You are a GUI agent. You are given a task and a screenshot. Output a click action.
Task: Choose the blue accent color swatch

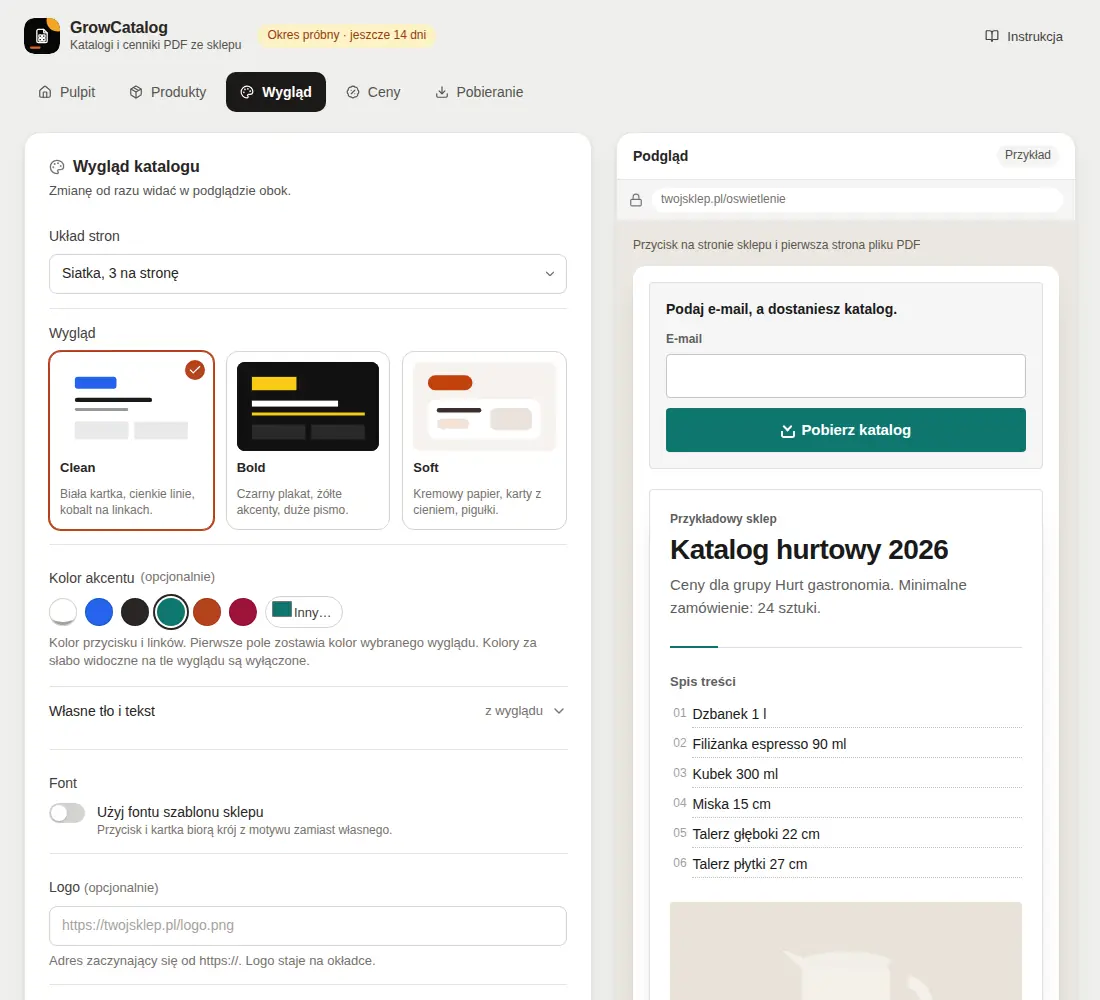99,612
